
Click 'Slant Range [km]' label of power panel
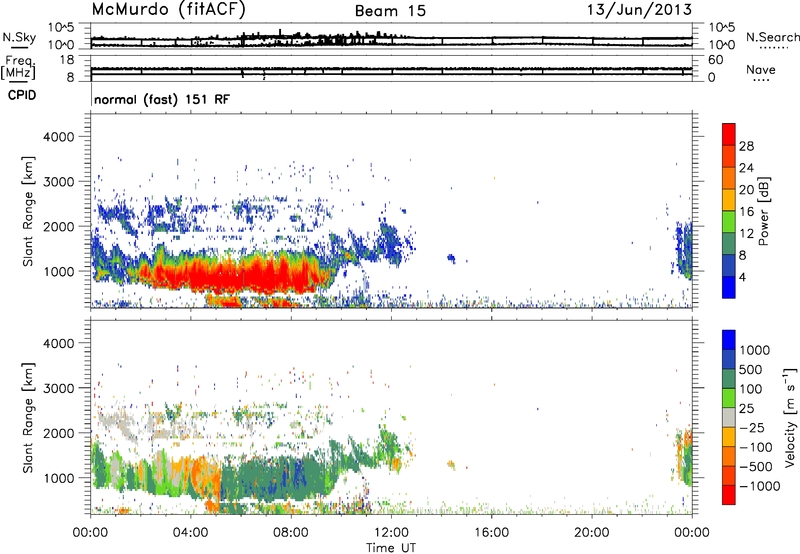(x=28, y=212)
